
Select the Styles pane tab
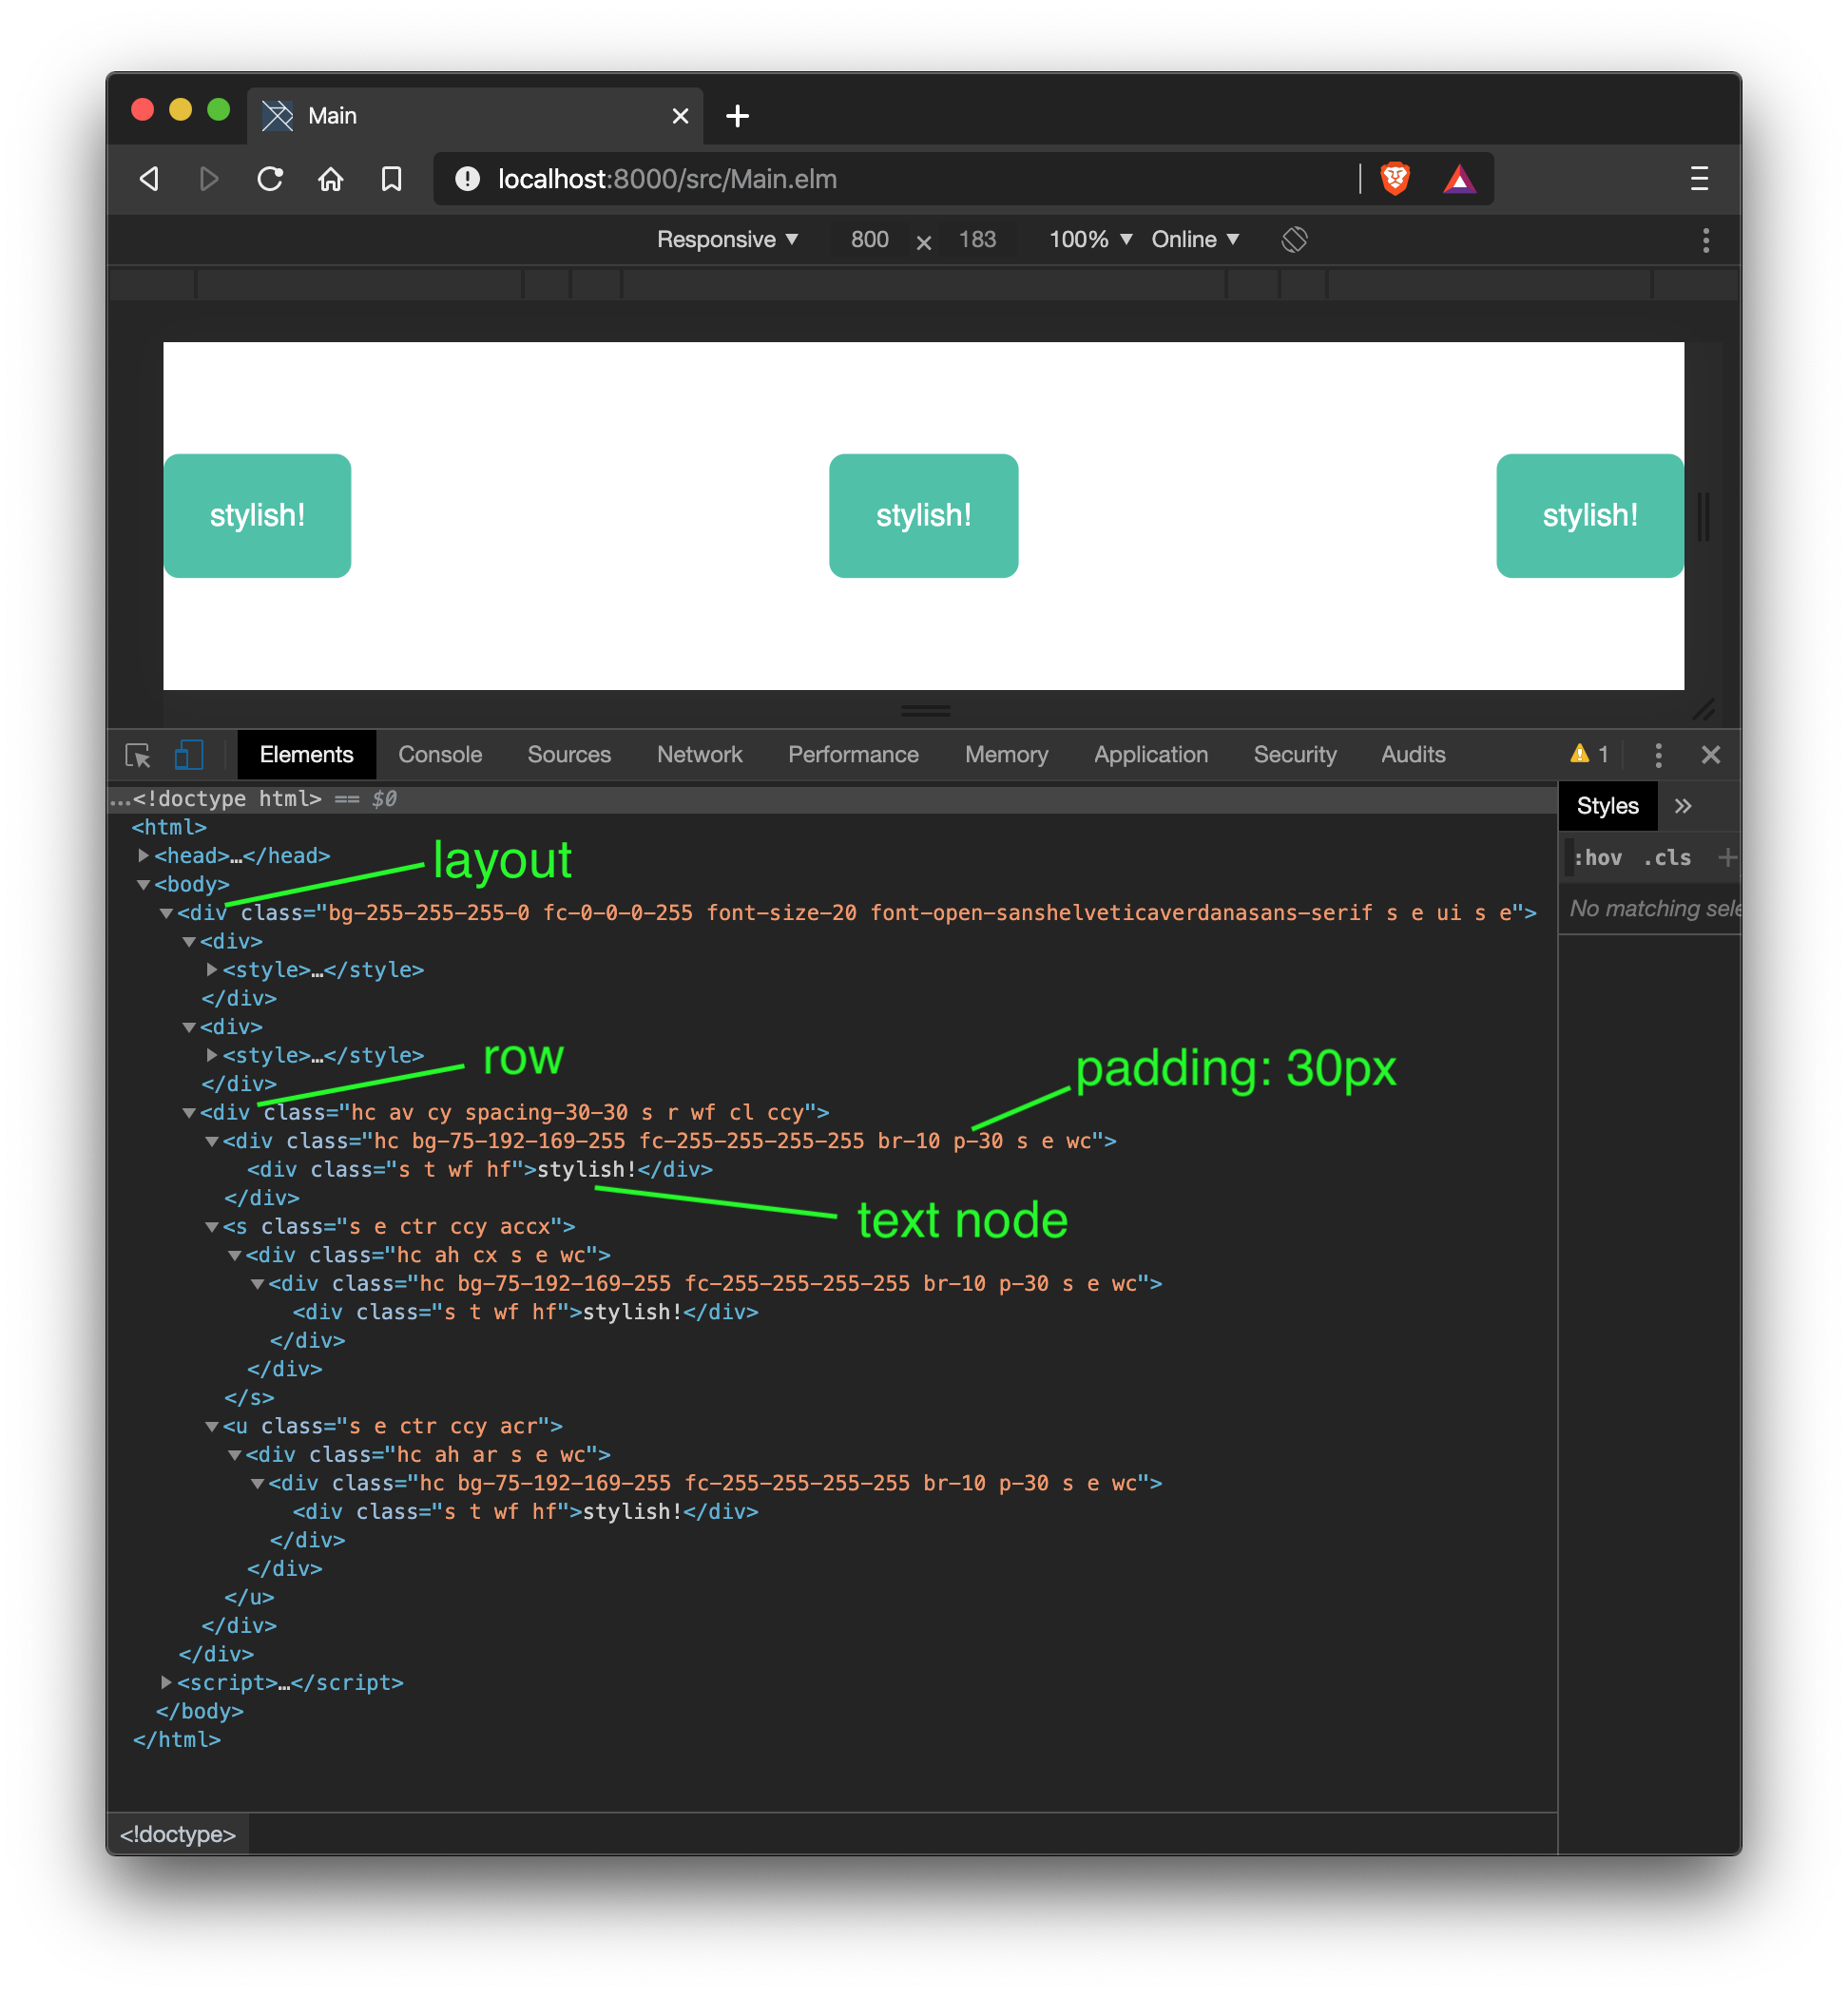coord(1607,806)
